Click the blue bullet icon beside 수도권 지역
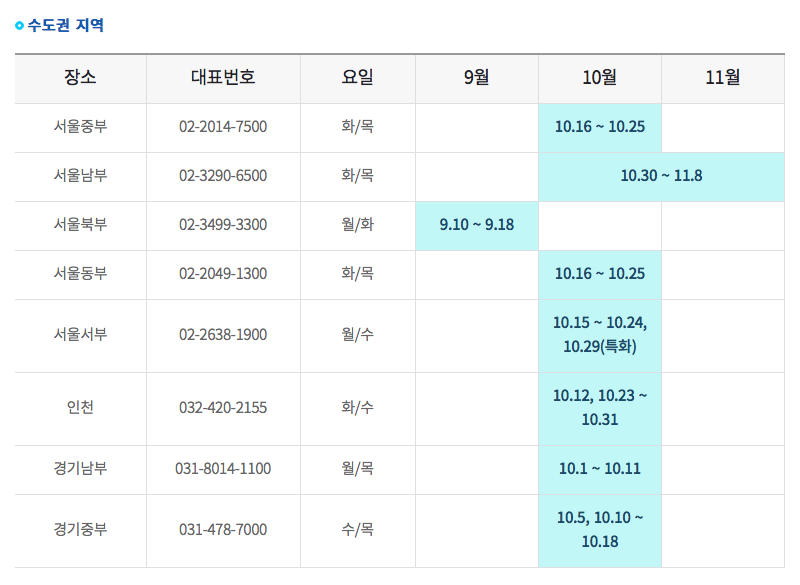Screen dimensions: 800x585 tap(20, 26)
